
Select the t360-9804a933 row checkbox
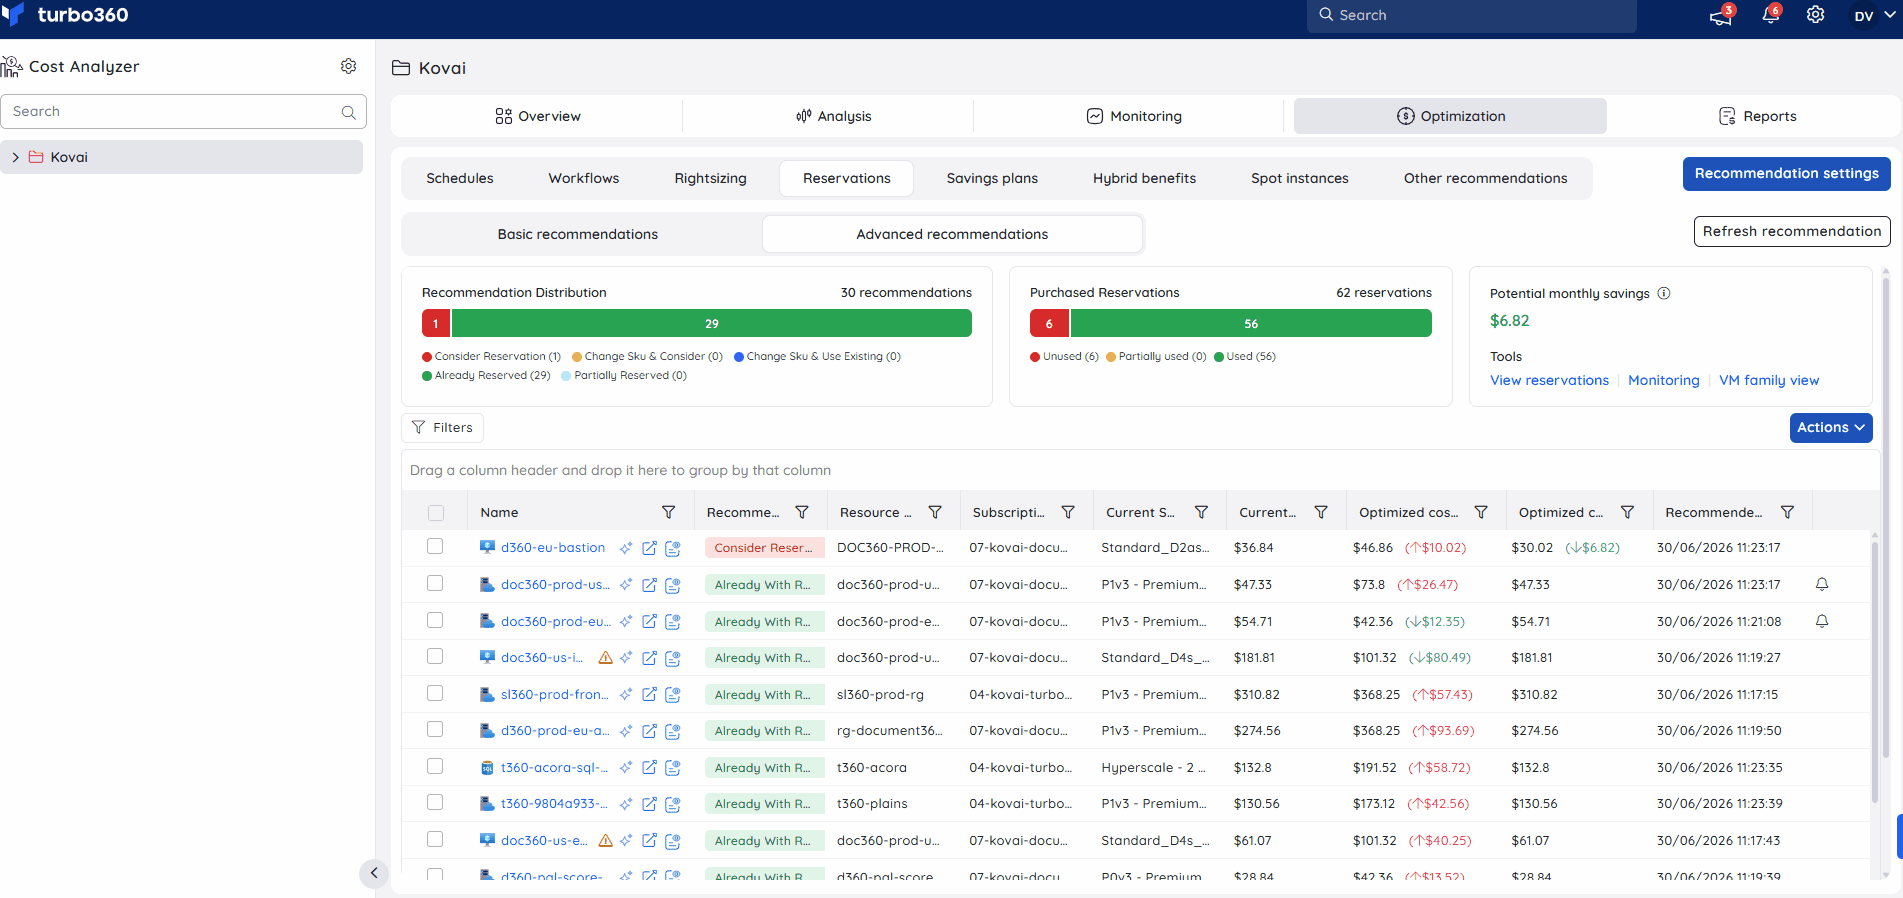435,802
